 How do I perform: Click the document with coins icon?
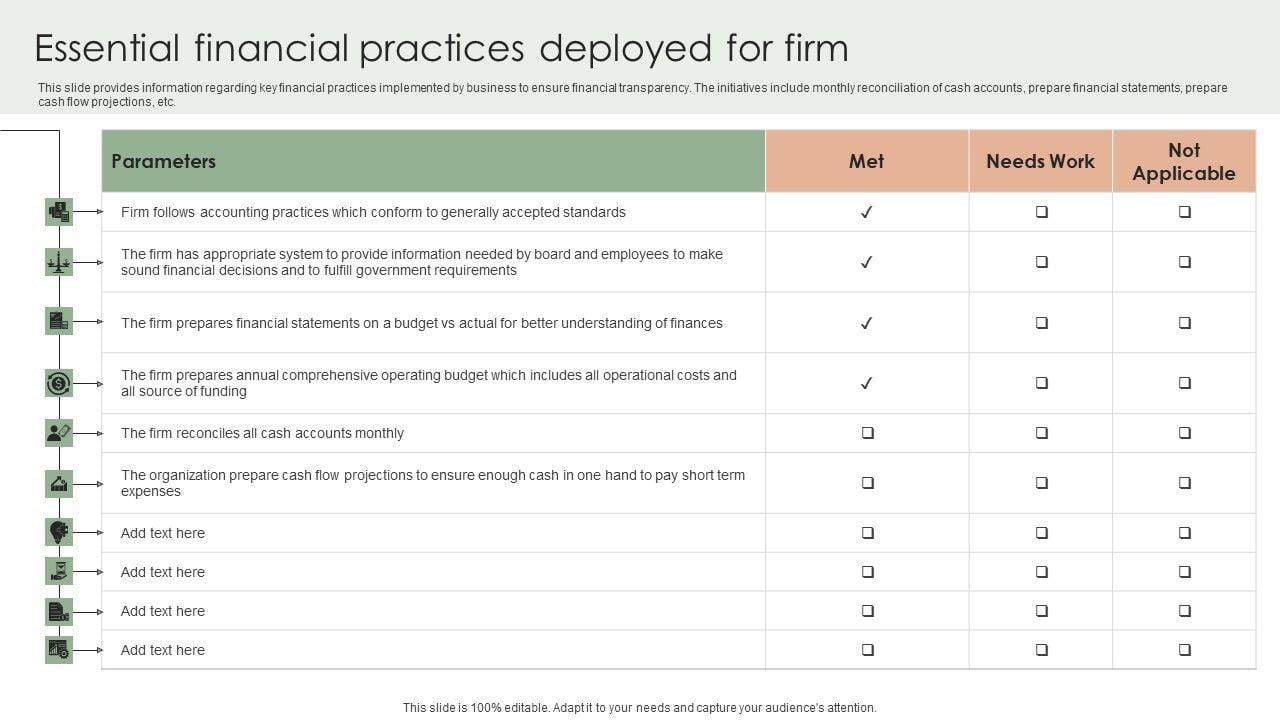[59, 611]
